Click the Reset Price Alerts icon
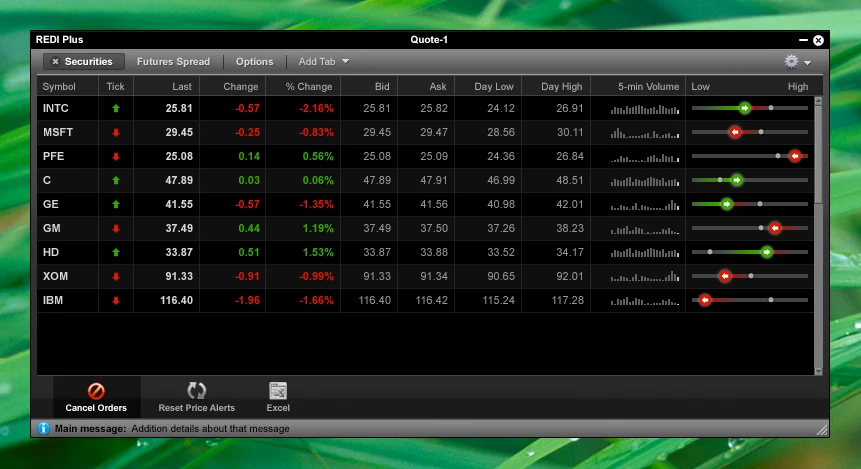 (x=196, y=390)
